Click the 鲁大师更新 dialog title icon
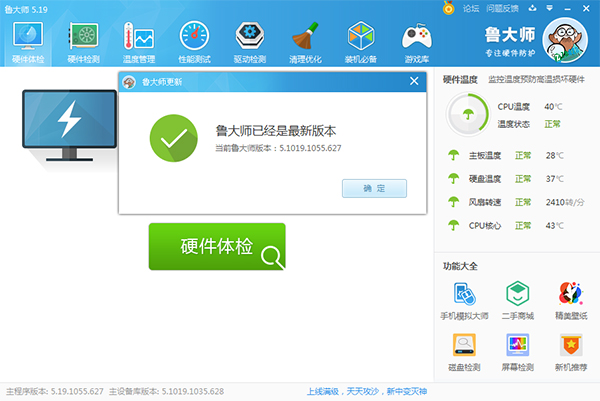The height and width of the screenshot is (401, 600). pos(129,82)
